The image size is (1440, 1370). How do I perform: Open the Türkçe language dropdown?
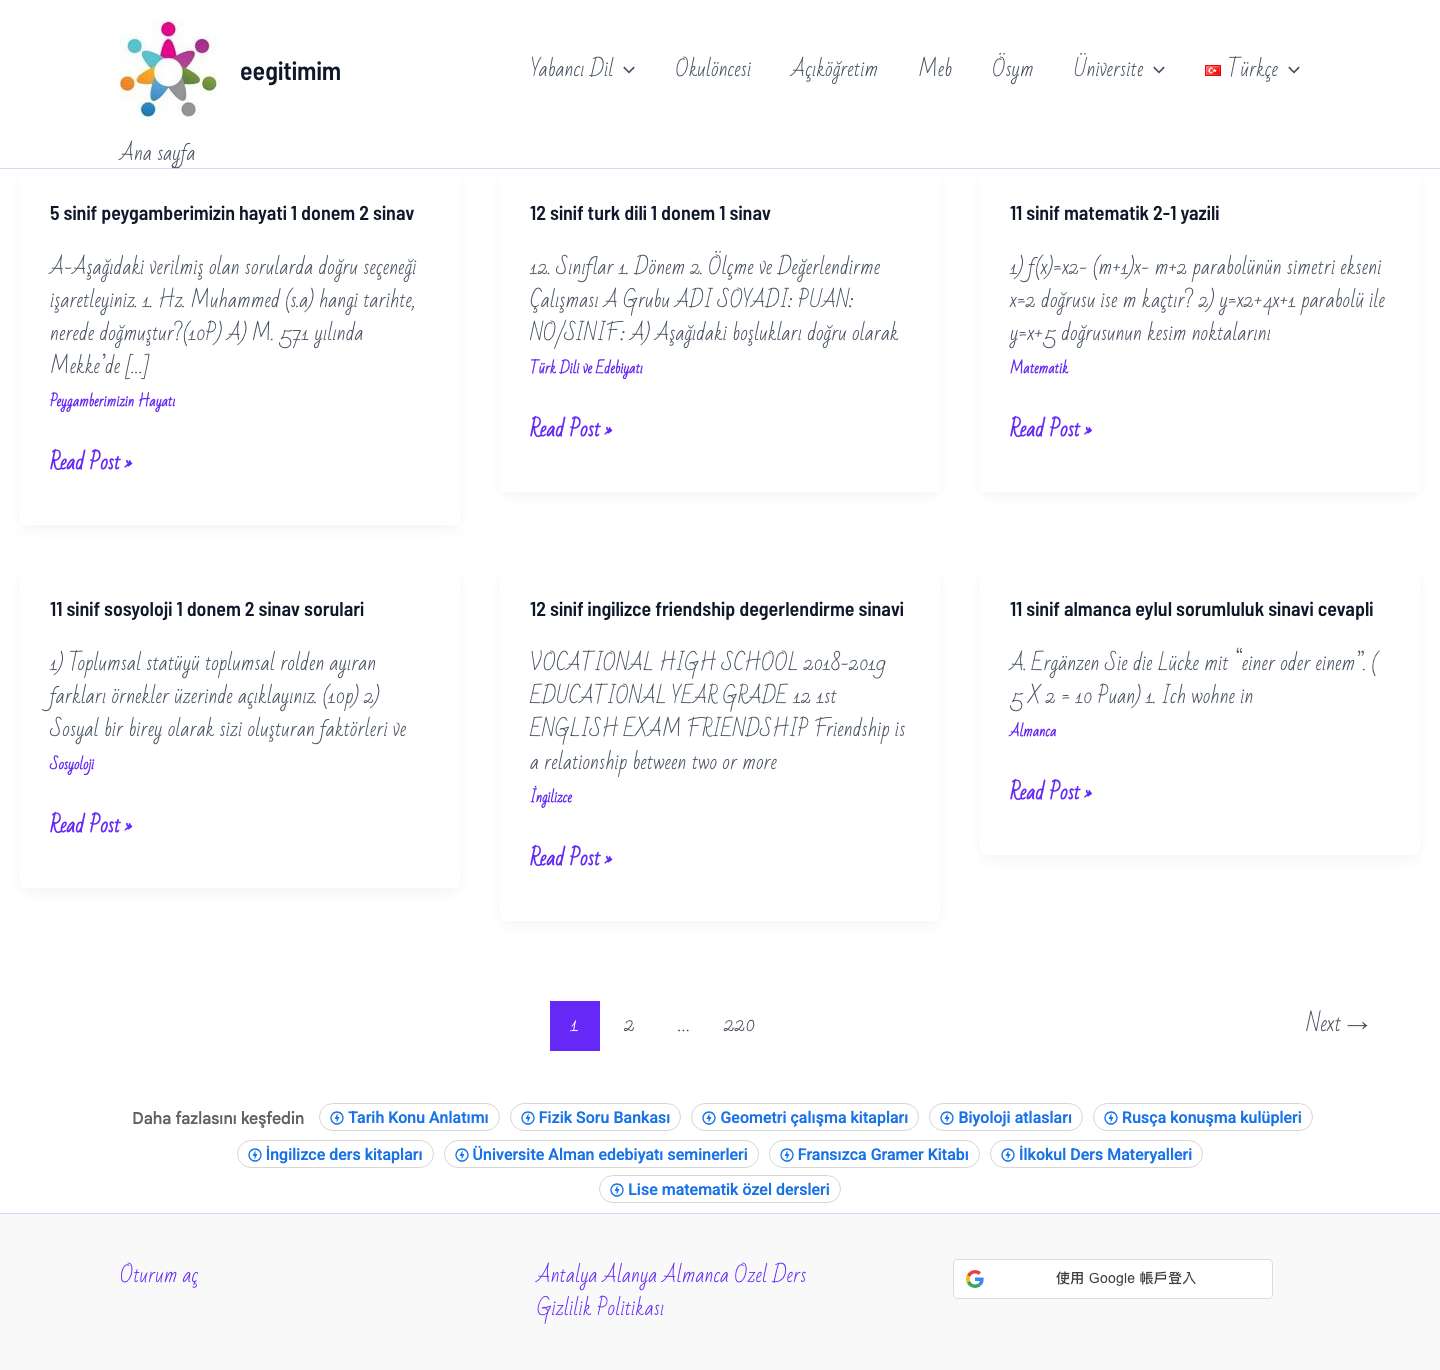[1255, 69]
